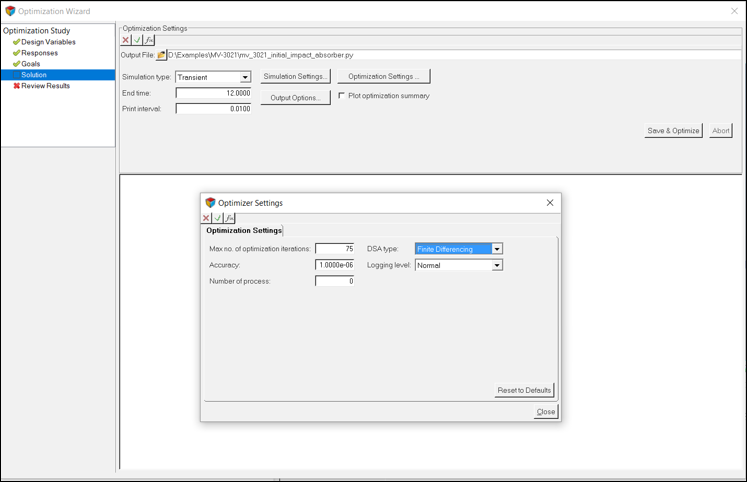This screenshot has height=482, width=747.
Task: Click the folder browse icon next to Output File
Action: pos(161,55)
